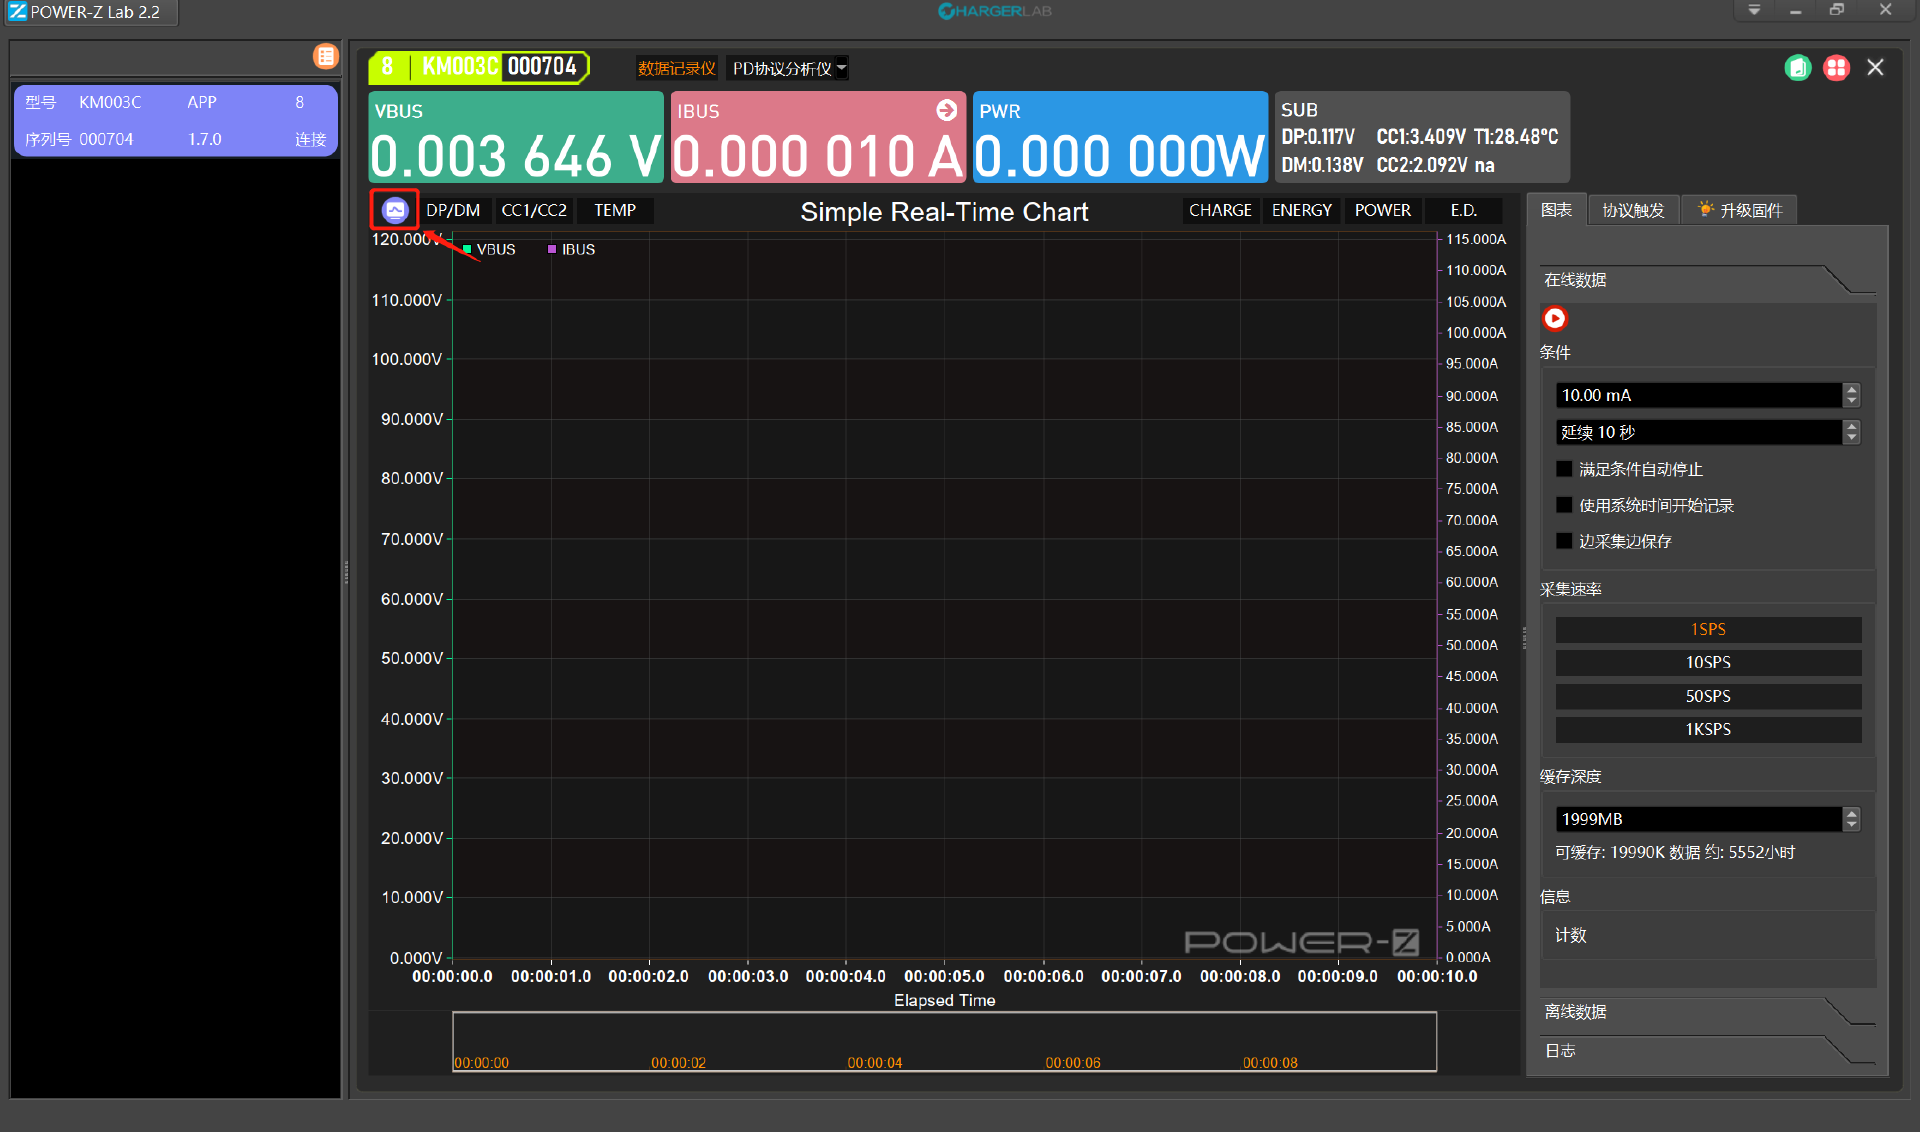Click the orange list icon in the left panel
The image size is (1920, 1132).
tap(325, 56)
